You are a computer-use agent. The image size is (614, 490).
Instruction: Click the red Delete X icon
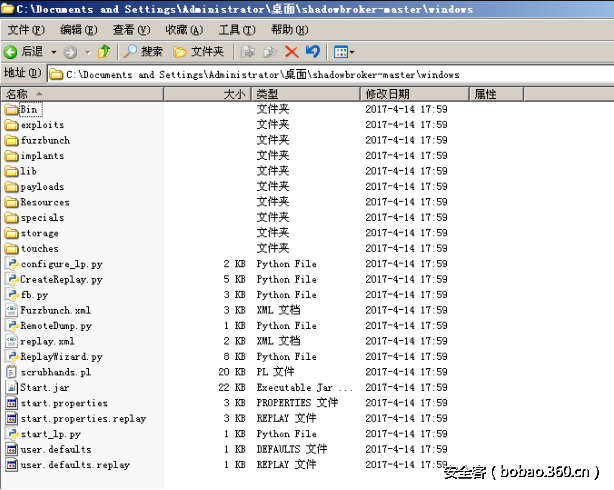pyautogui.click(x=292, y=52)
